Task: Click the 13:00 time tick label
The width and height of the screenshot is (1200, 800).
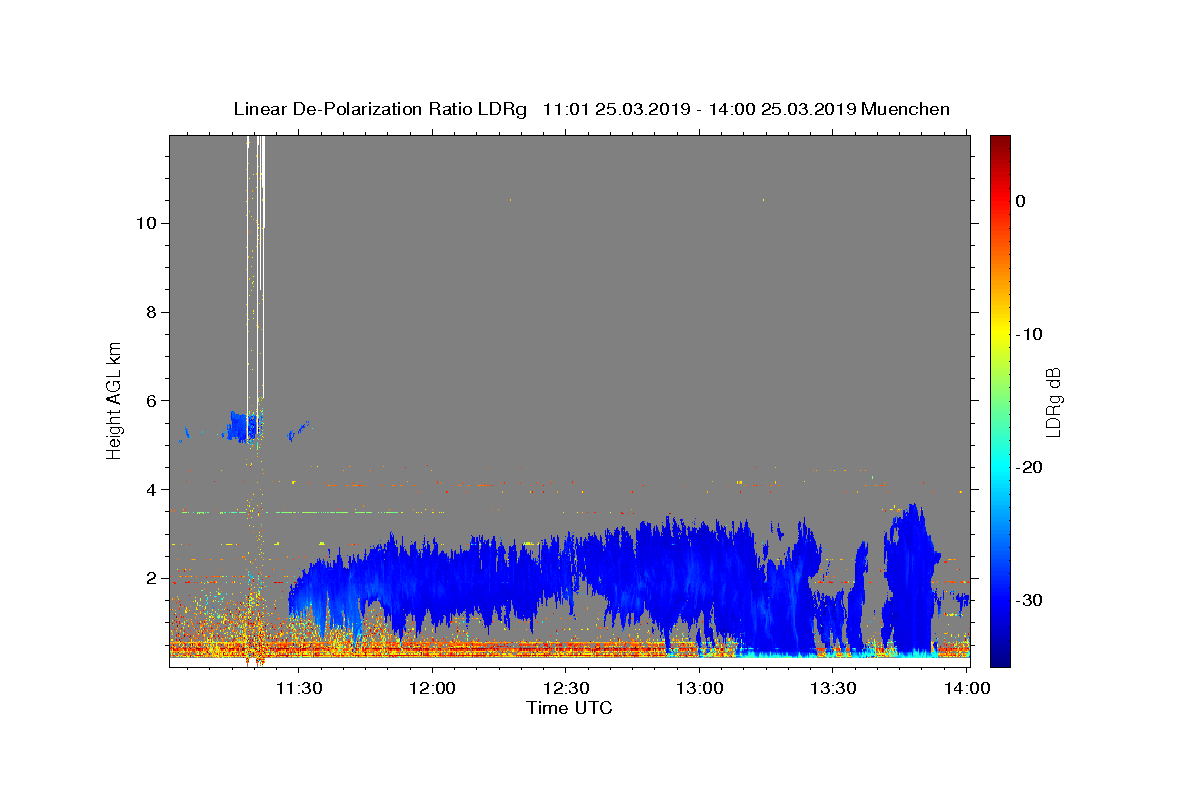Action: [700, 688]
